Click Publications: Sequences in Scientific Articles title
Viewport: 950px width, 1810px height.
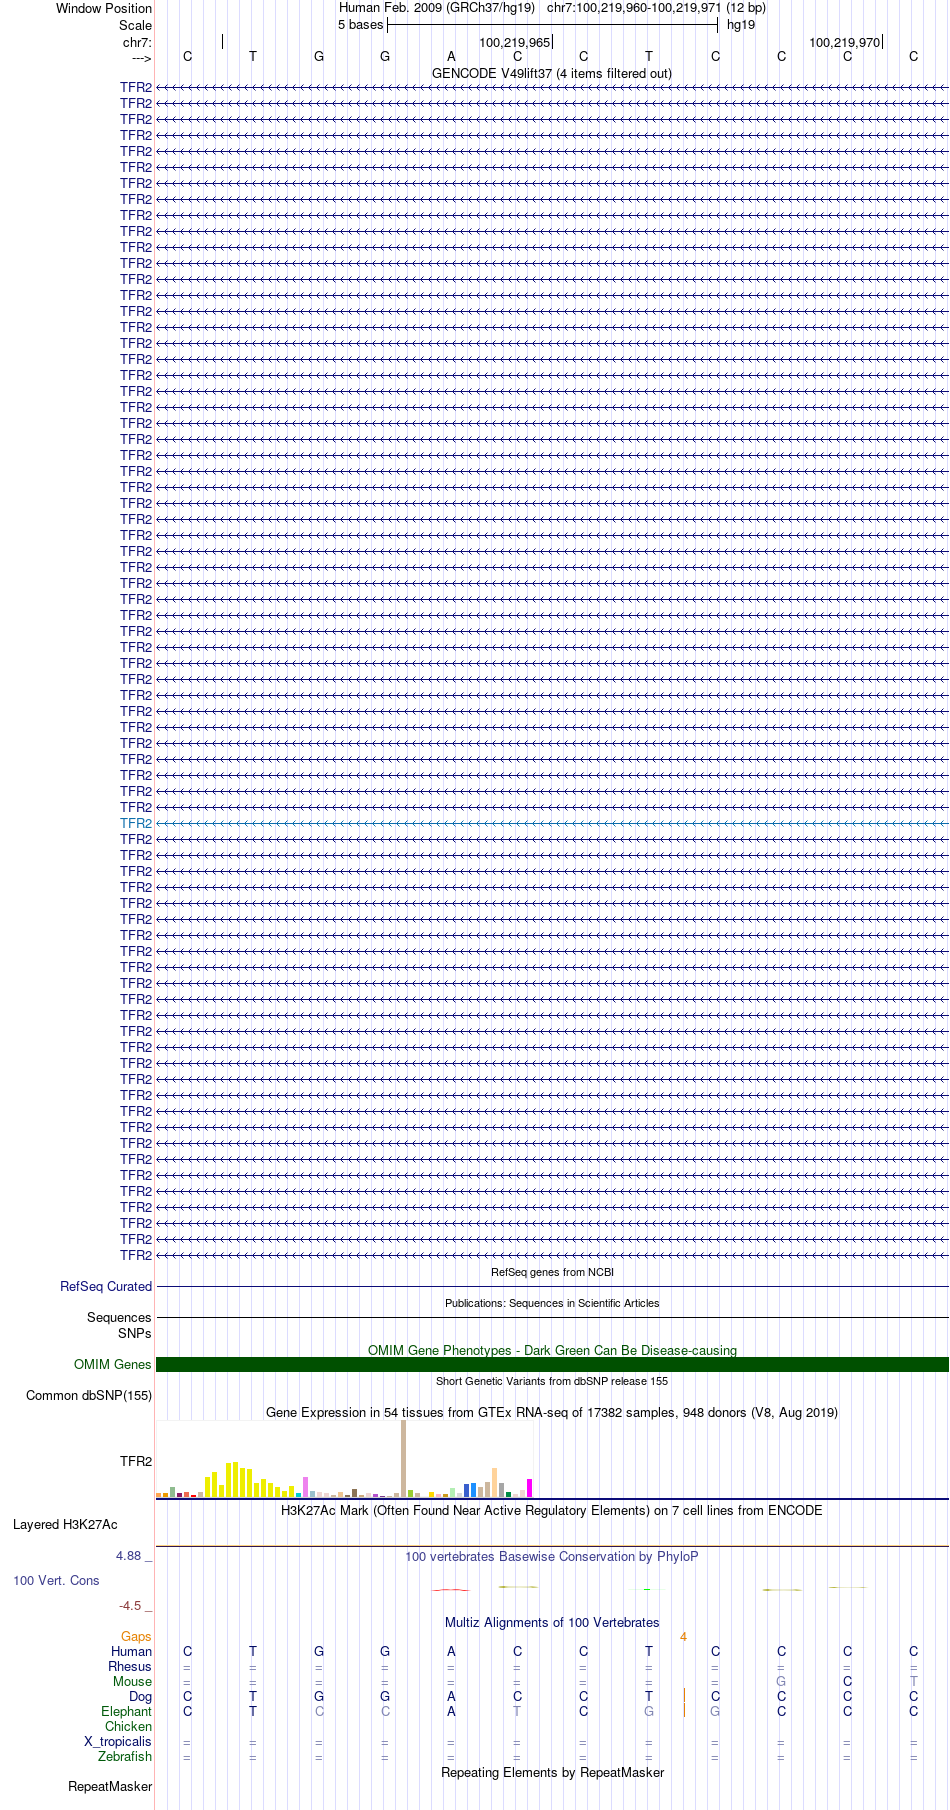point(552,1303)
